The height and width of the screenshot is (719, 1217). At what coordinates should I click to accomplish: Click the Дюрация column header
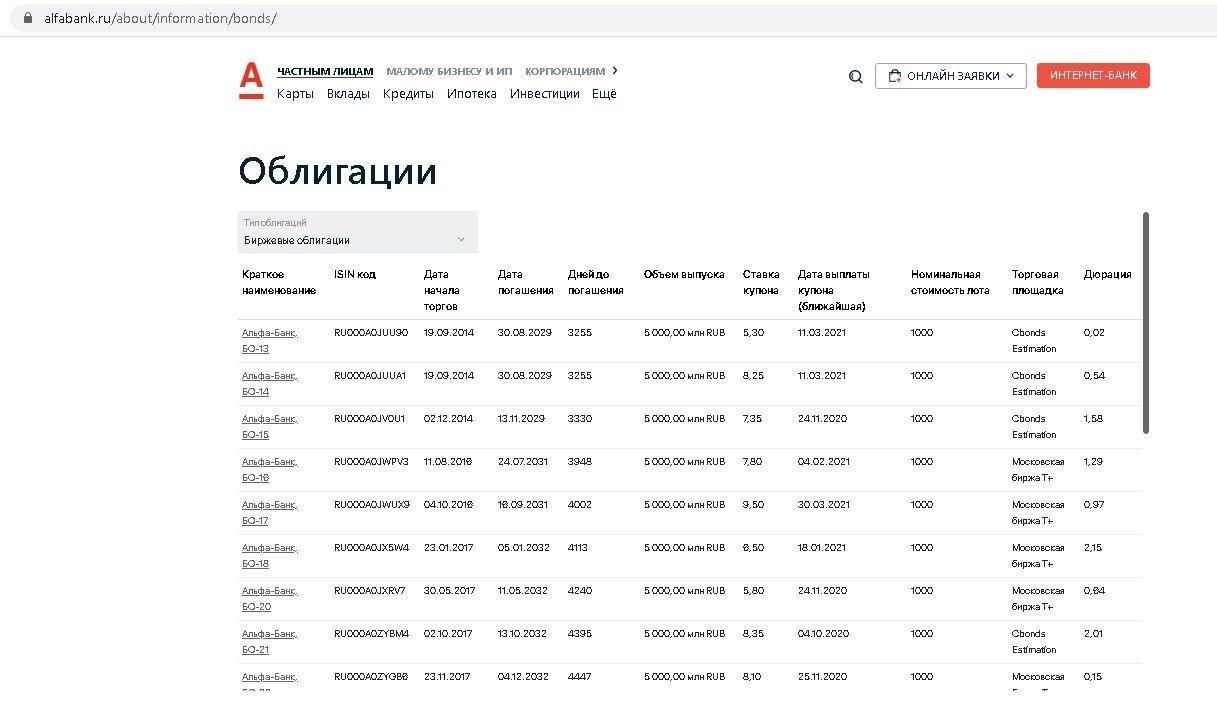tap(1108, 274)
